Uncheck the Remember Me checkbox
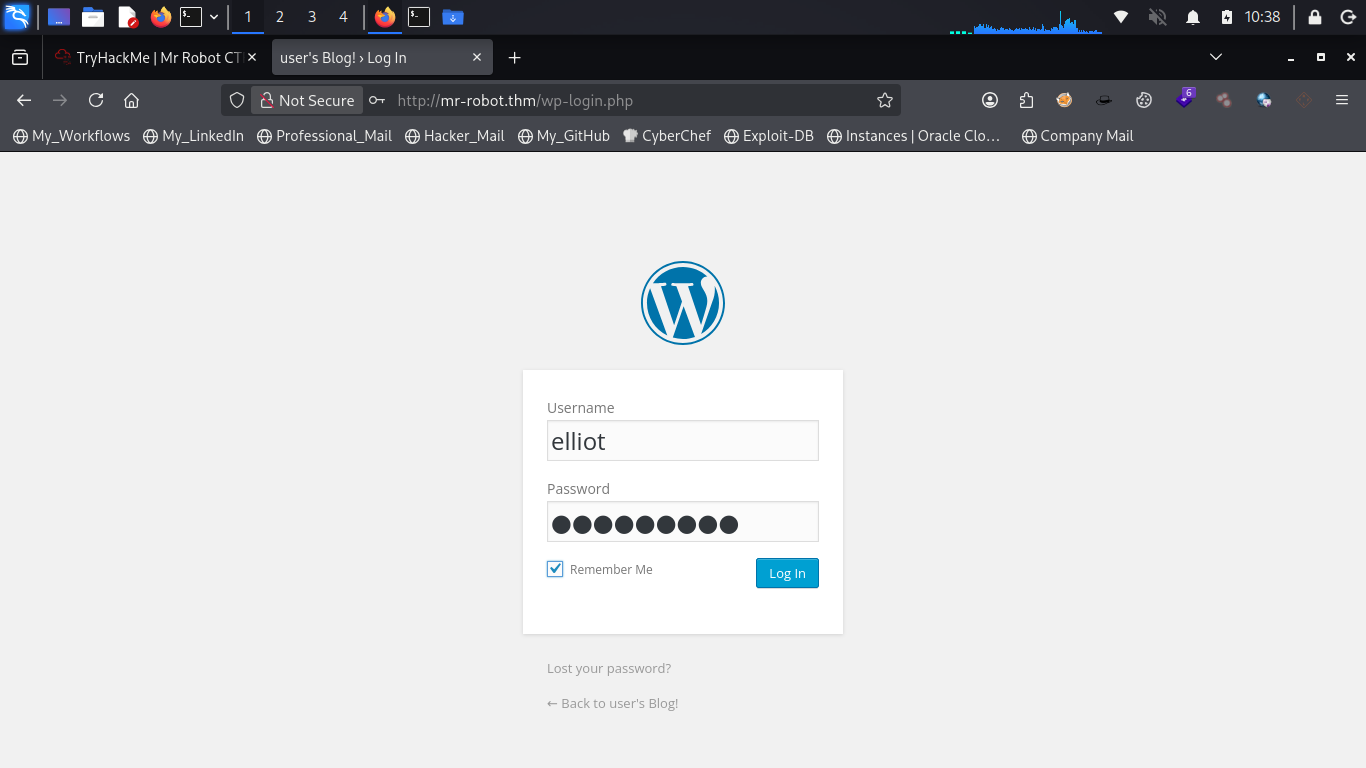 click(555, 569)
